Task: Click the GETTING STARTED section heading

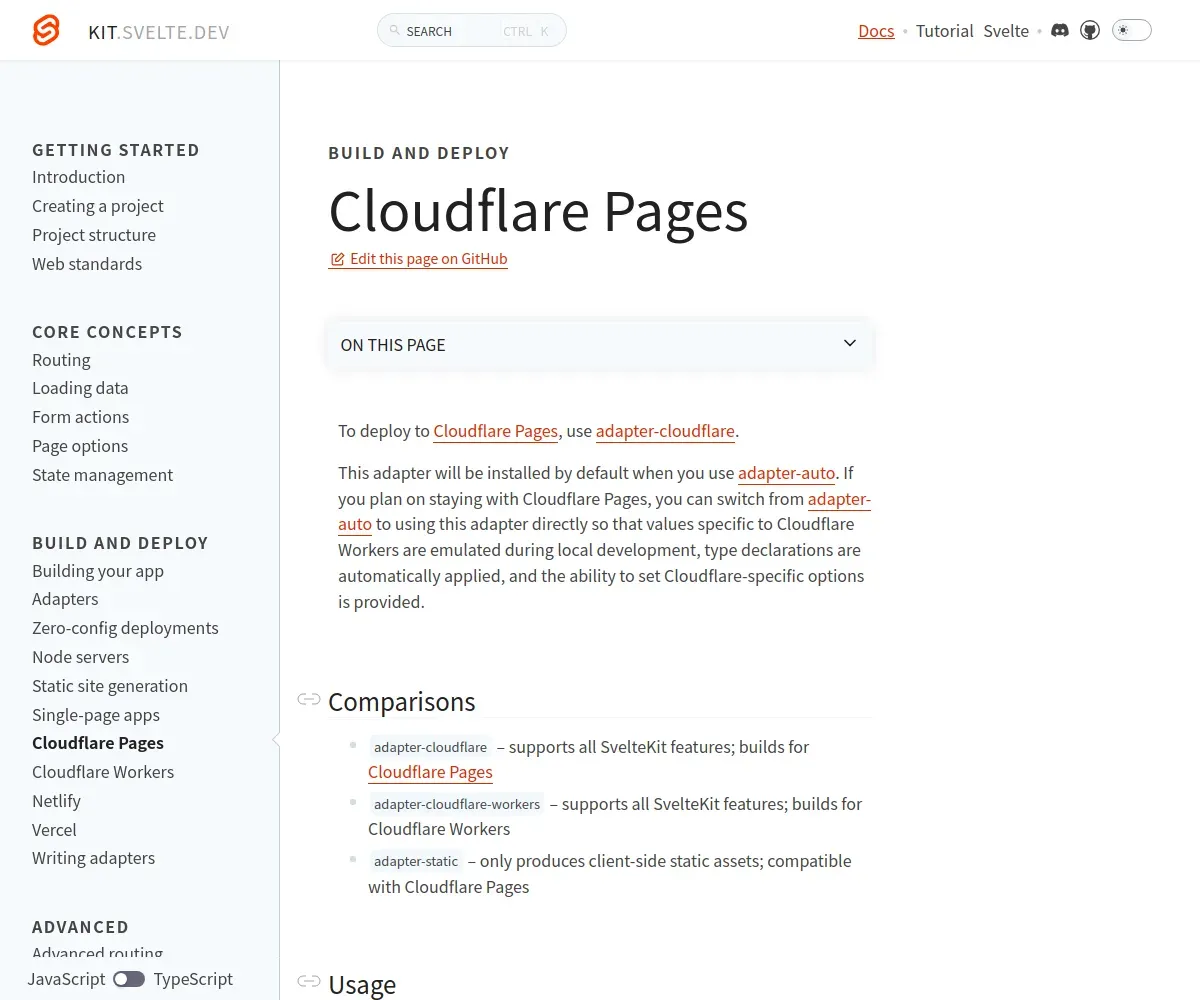Action: (x=116, y=150)
